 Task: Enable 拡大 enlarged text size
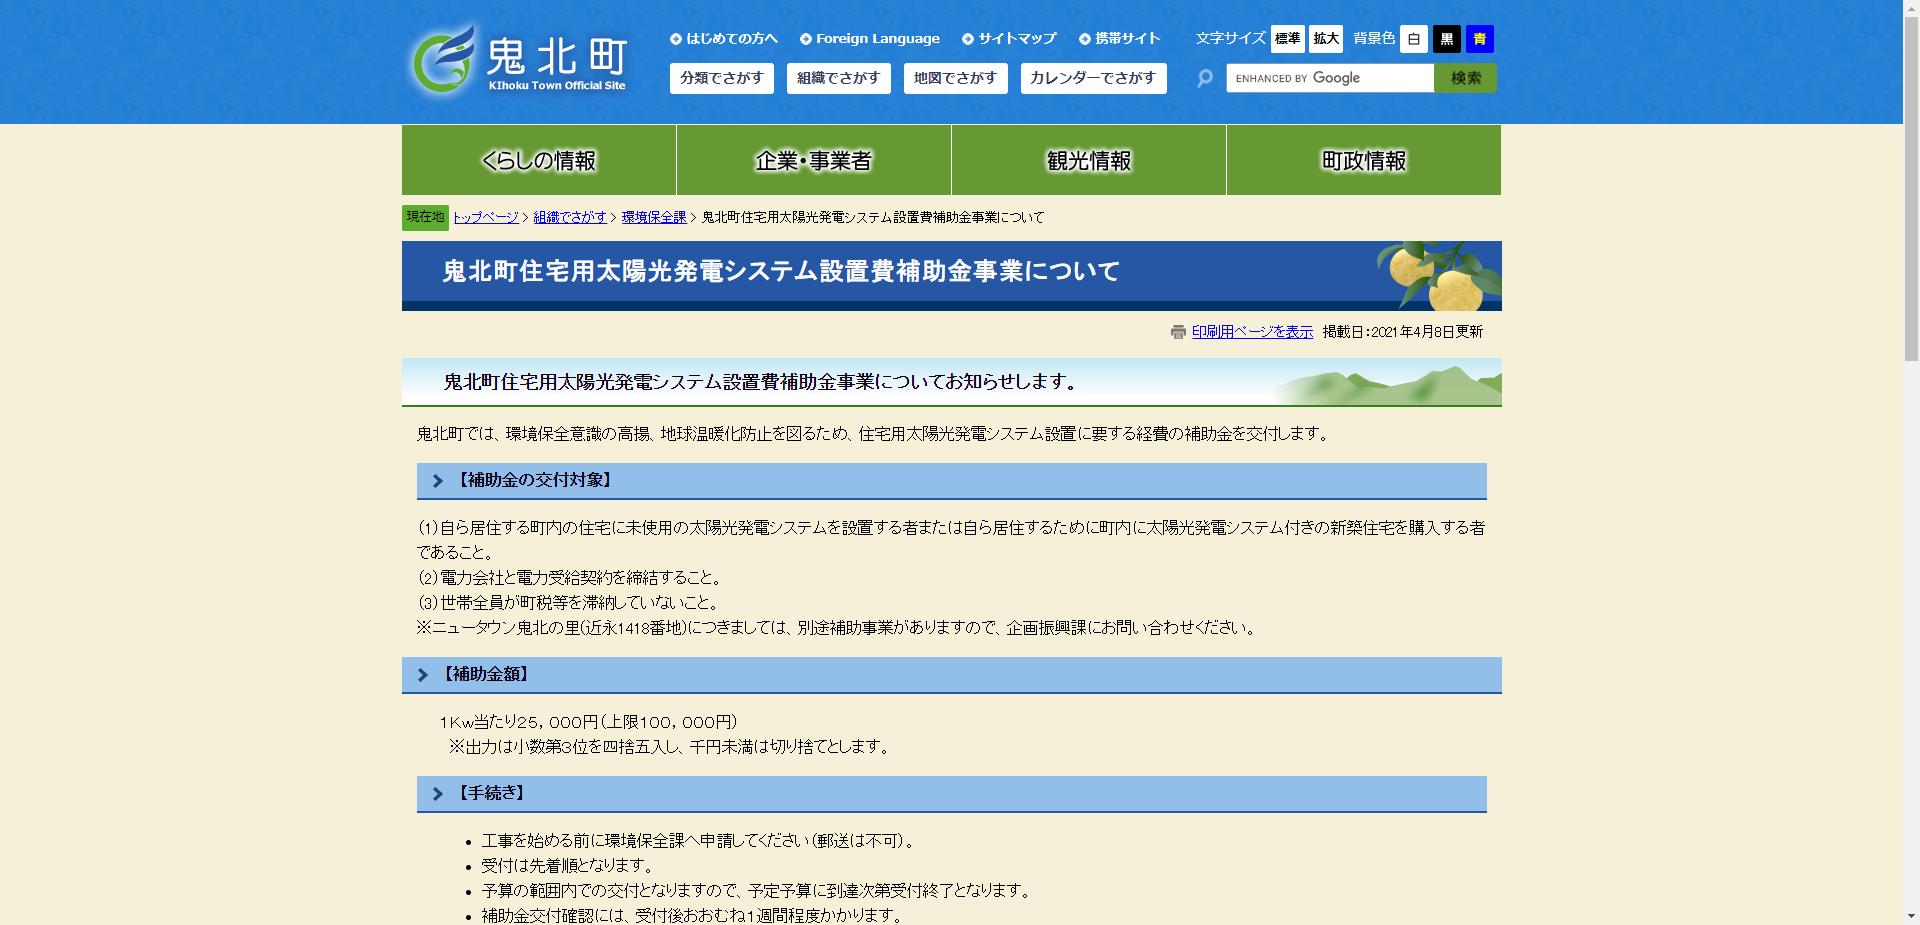tap(1326, 39)
